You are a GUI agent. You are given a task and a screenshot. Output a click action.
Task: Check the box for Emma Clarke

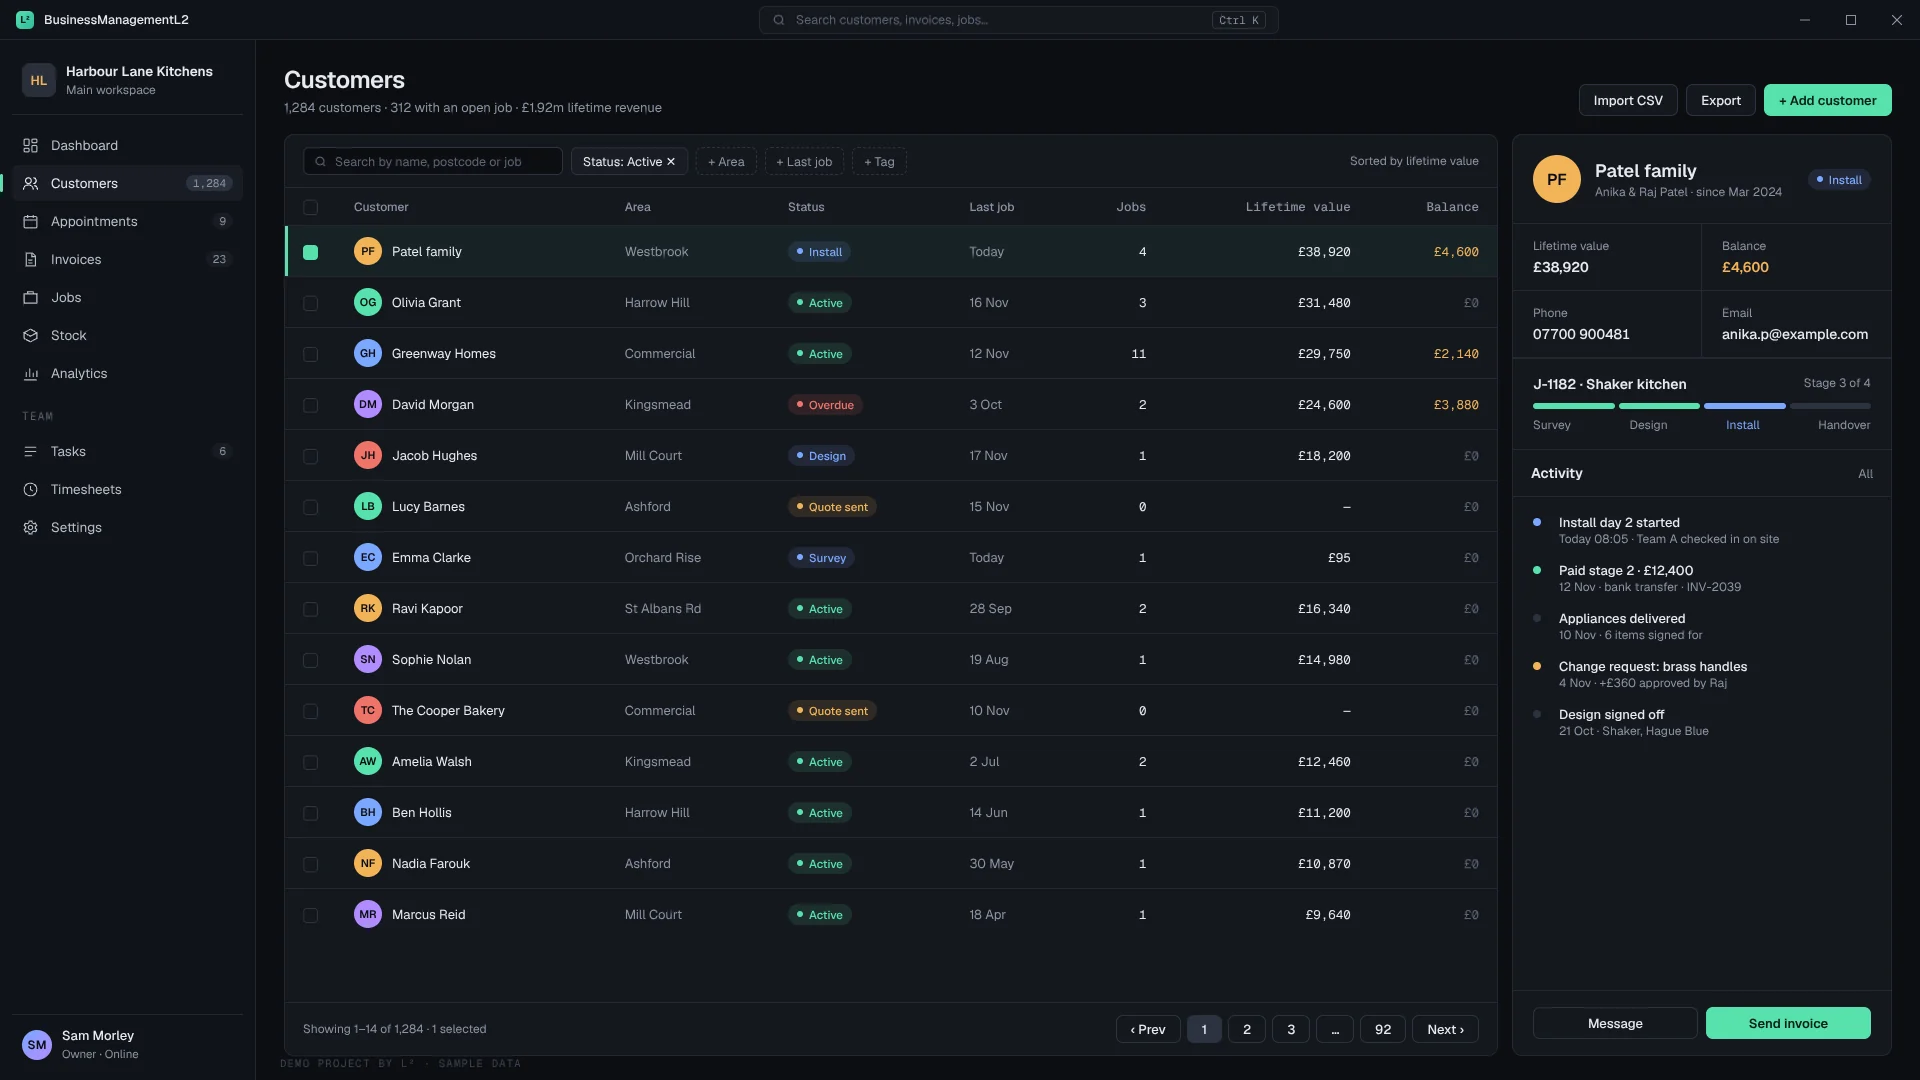(311, 558)
